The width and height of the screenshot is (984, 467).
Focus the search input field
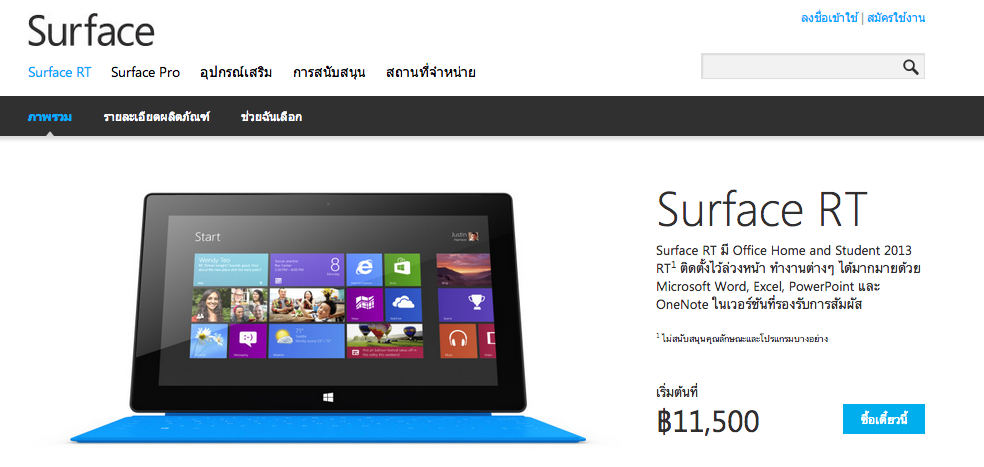click(801, 67)
